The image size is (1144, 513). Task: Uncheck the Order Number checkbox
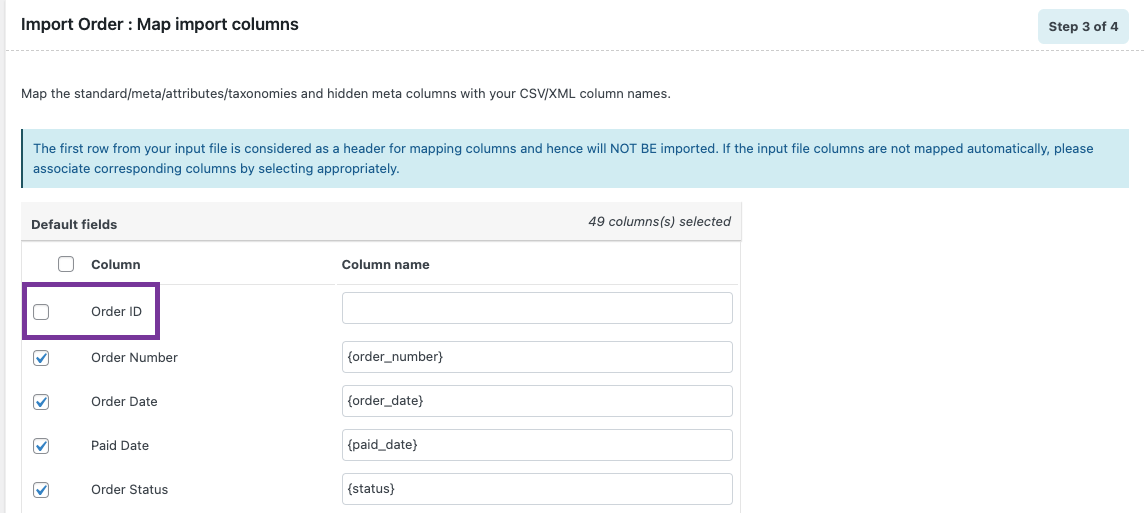[x=41, y=357]
